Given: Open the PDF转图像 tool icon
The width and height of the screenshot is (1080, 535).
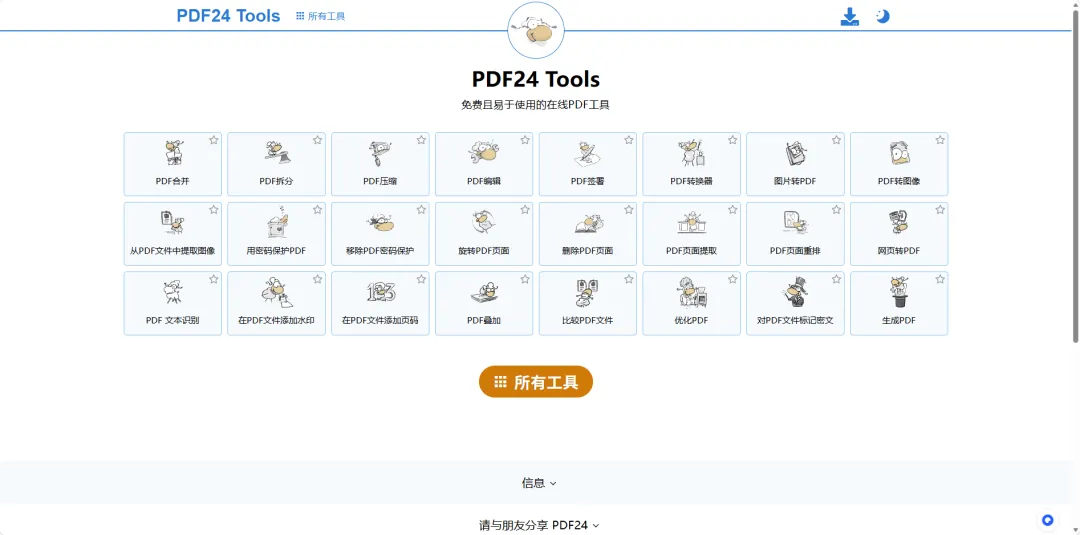Looking at the screenshot, I should 899,153.
